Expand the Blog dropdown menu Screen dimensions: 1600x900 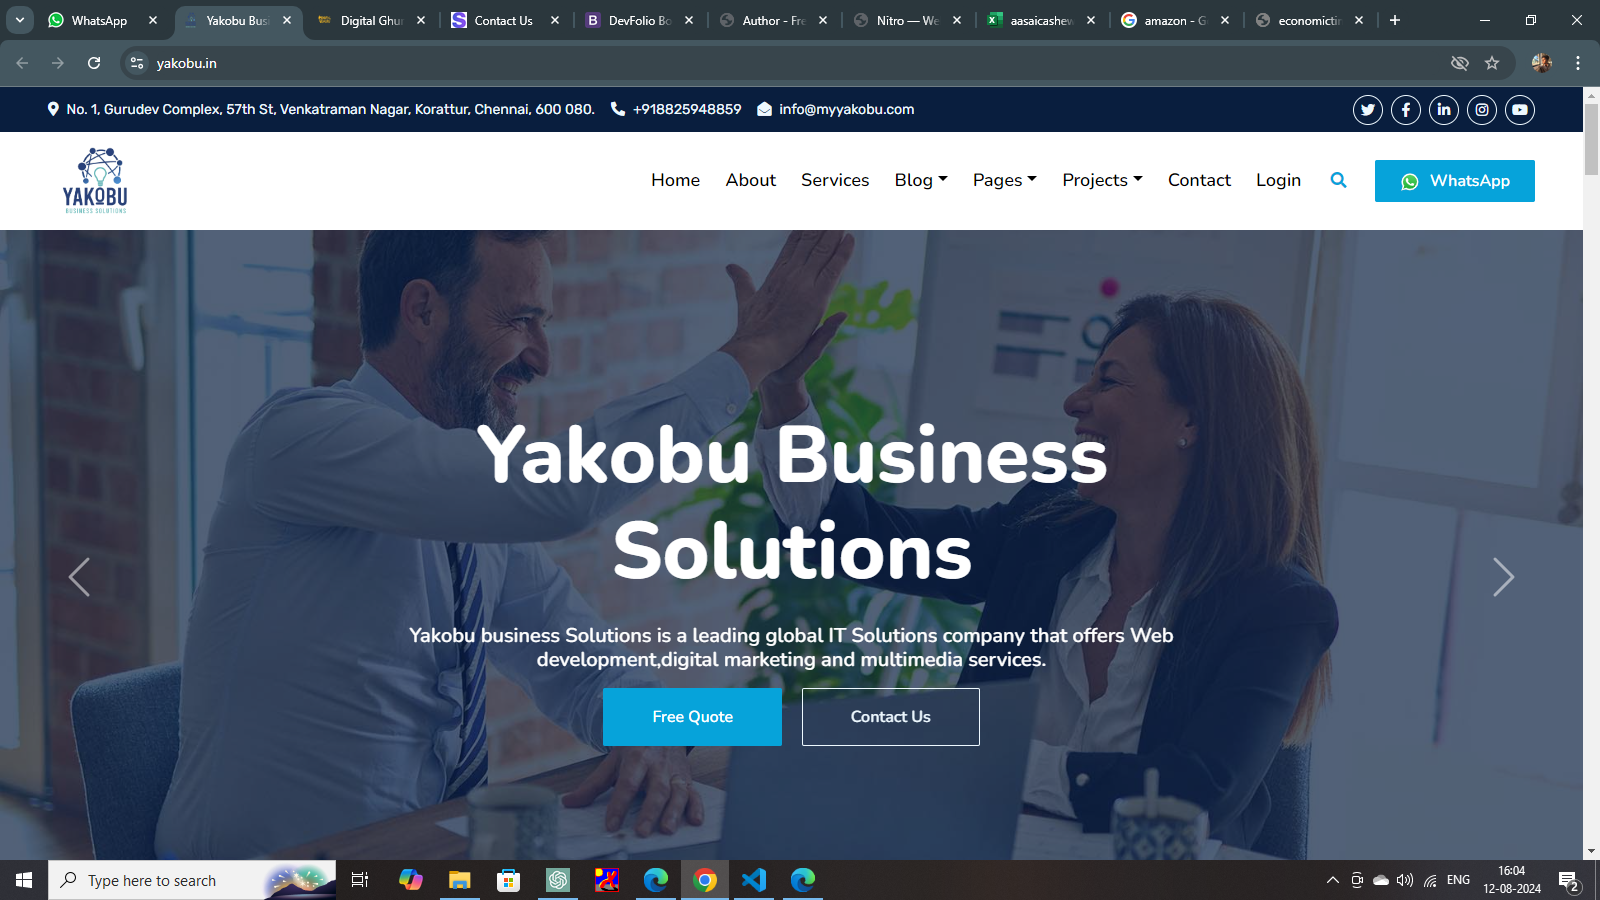[x=921, y=180]
